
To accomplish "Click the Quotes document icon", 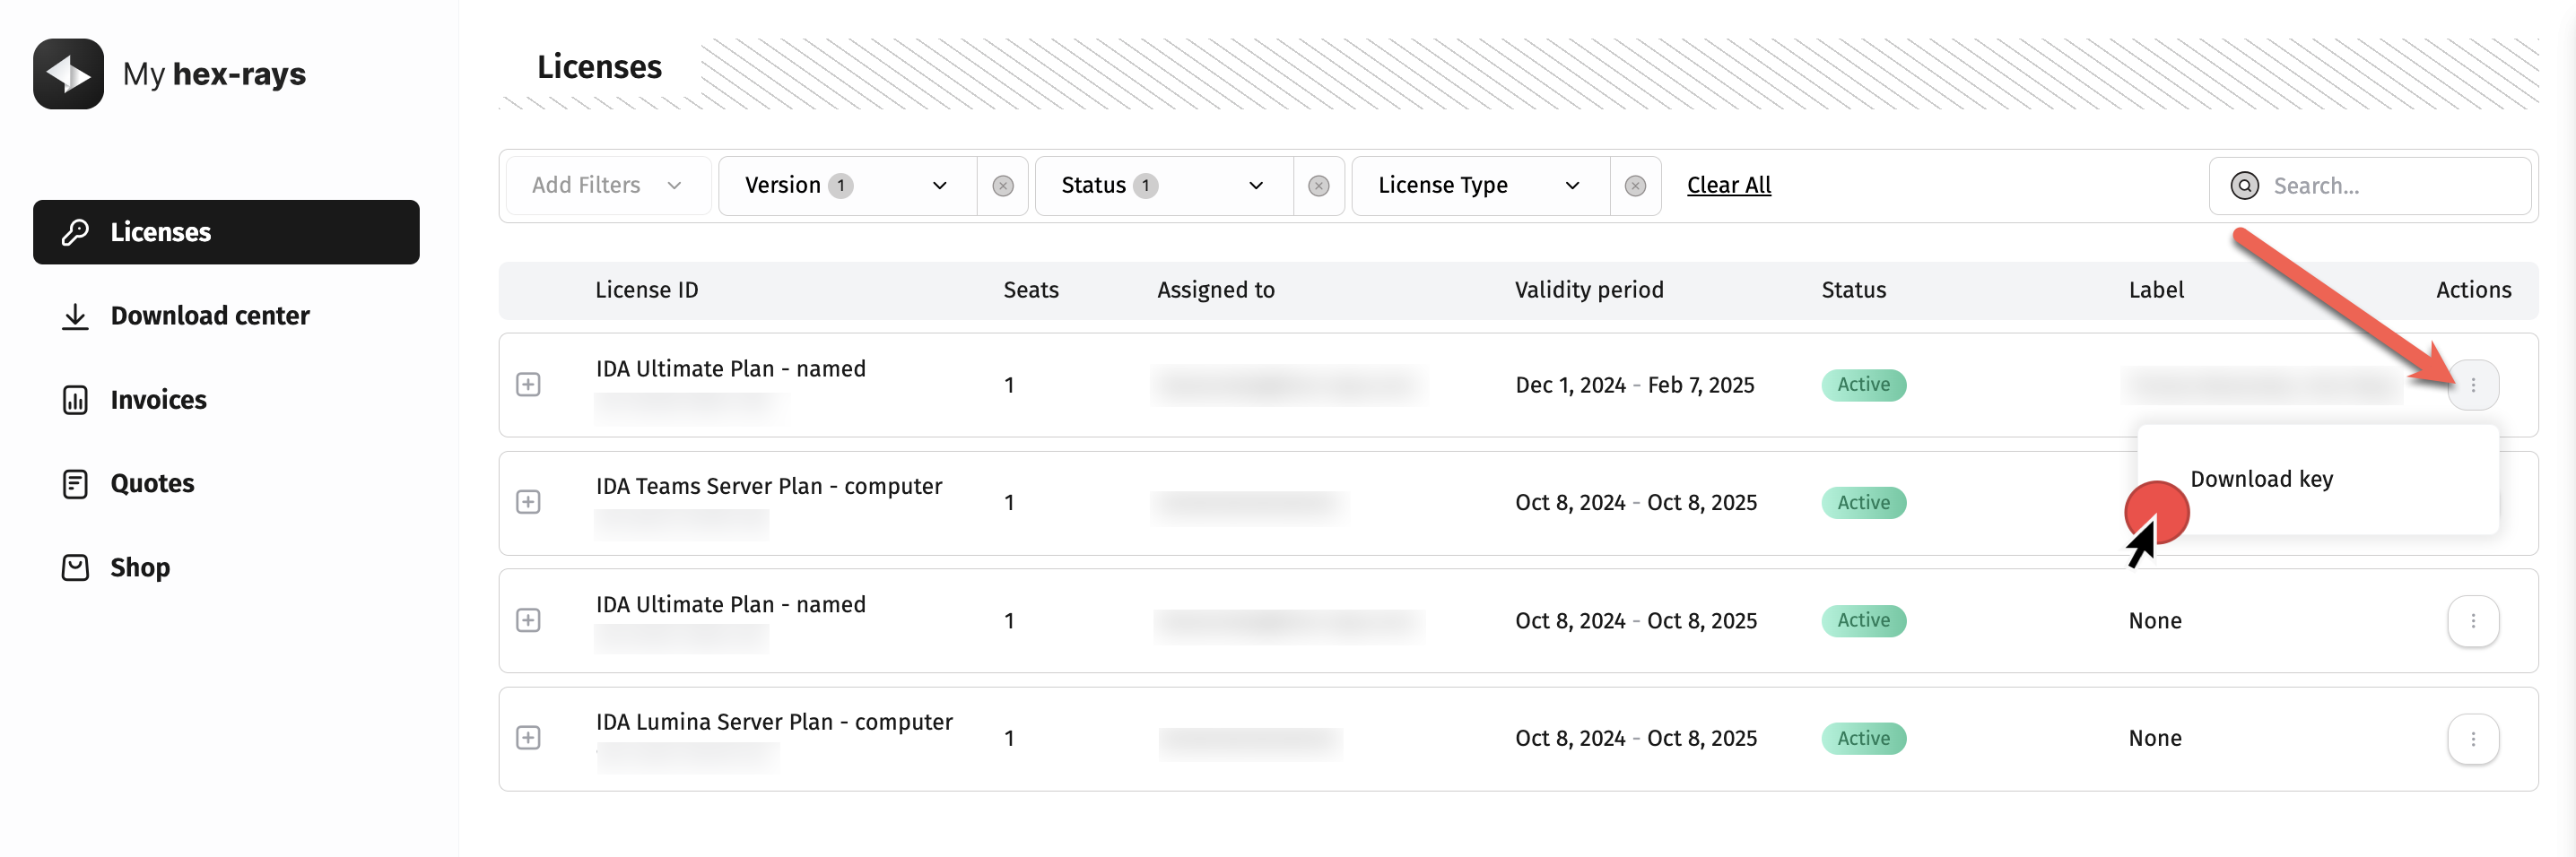I will [75, 484].
